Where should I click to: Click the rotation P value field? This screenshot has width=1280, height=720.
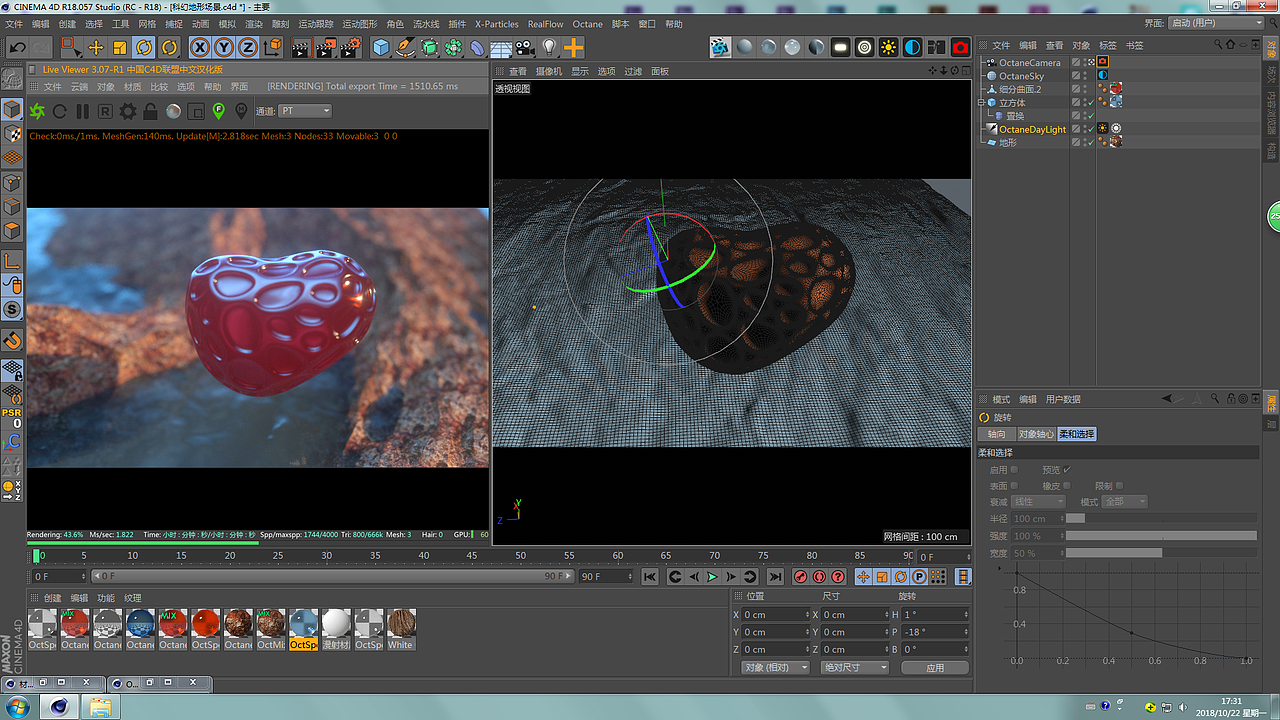[934, 632]
